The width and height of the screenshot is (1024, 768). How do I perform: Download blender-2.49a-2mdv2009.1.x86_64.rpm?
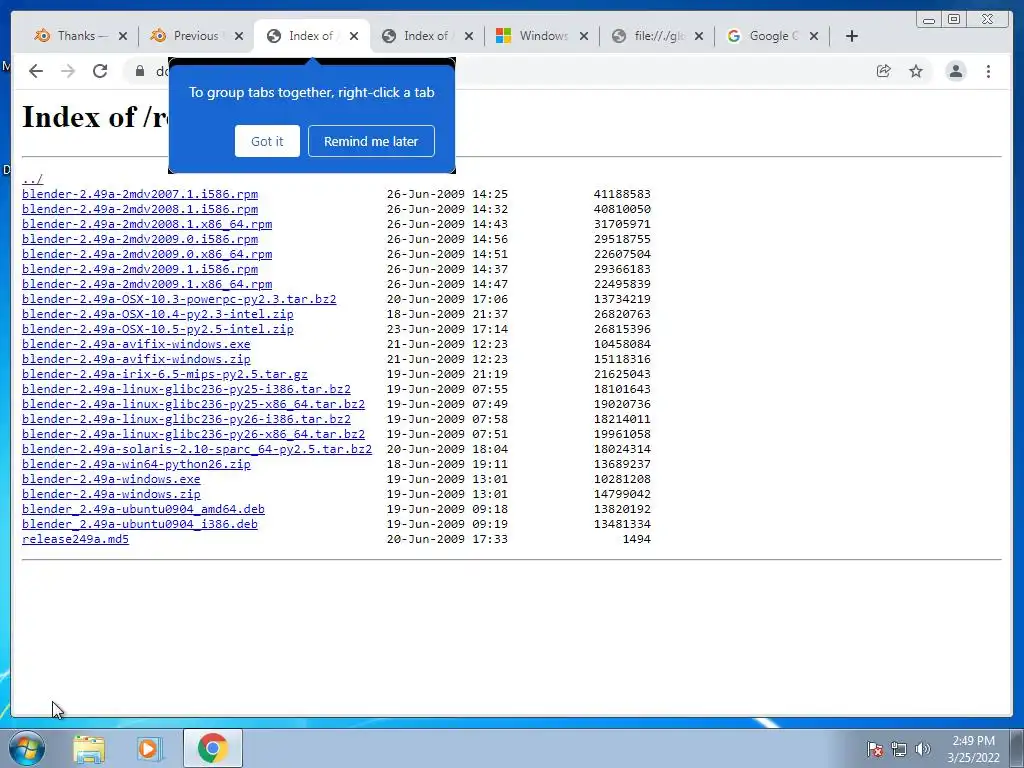(147, 284)
